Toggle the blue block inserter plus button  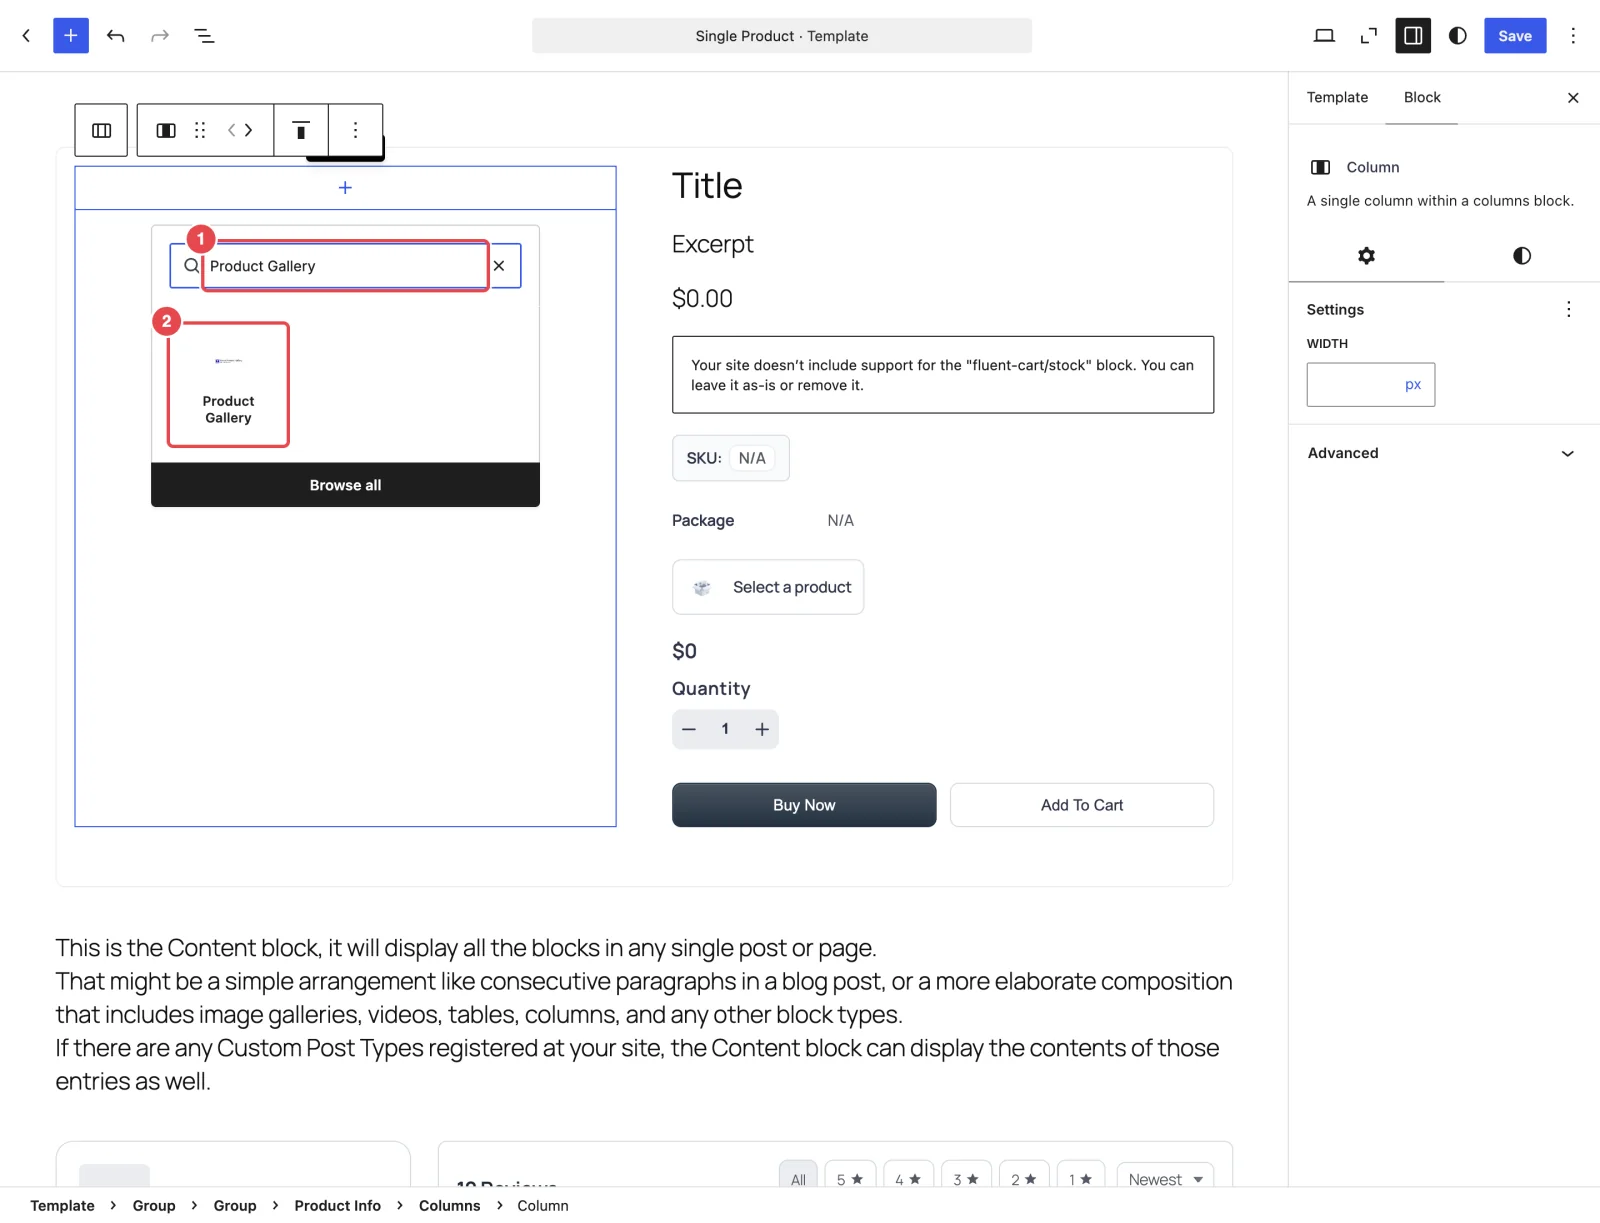71,36
